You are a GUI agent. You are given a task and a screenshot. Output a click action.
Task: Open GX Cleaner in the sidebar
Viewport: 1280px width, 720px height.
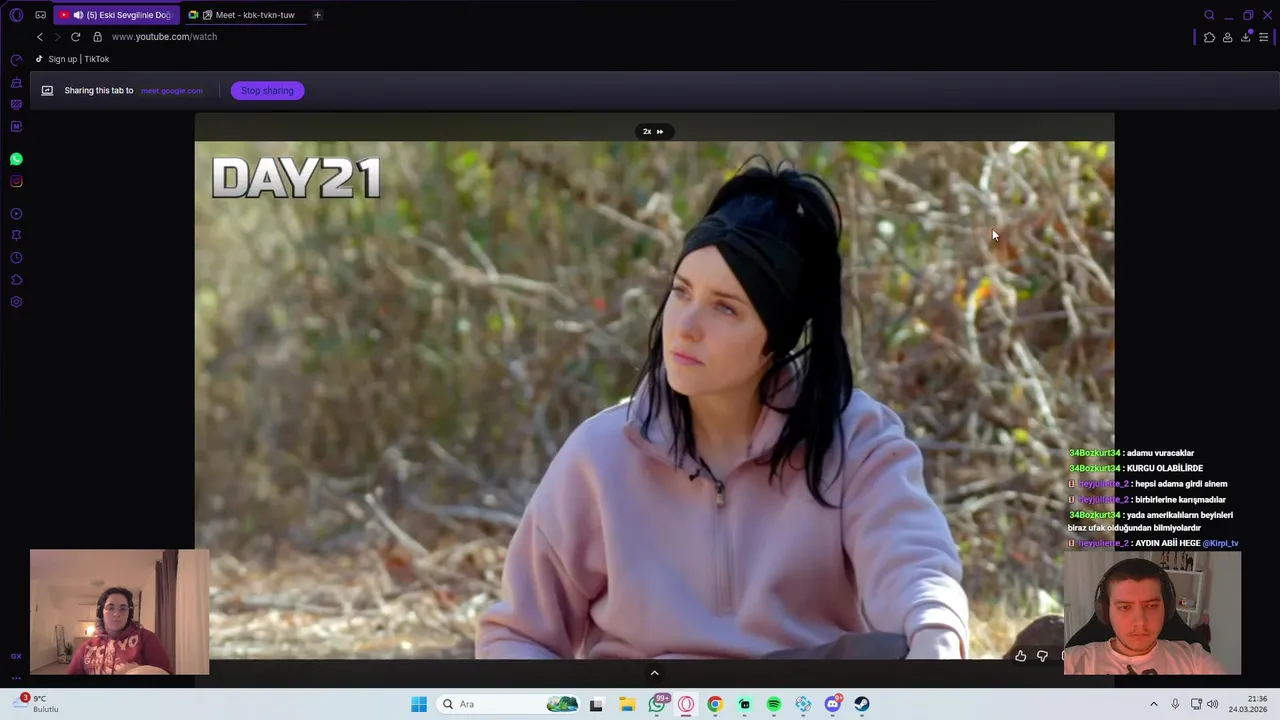[16, 82]
